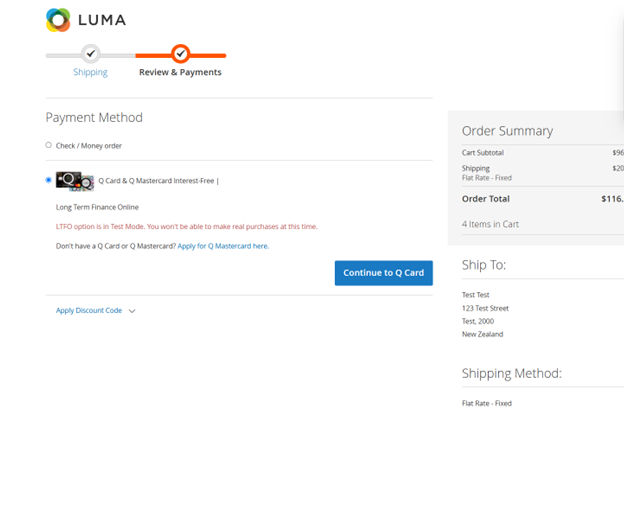Screen dimensions: 624x524
Task: Click the 123 Test Street address line
Action: click(x=485, y=308)
